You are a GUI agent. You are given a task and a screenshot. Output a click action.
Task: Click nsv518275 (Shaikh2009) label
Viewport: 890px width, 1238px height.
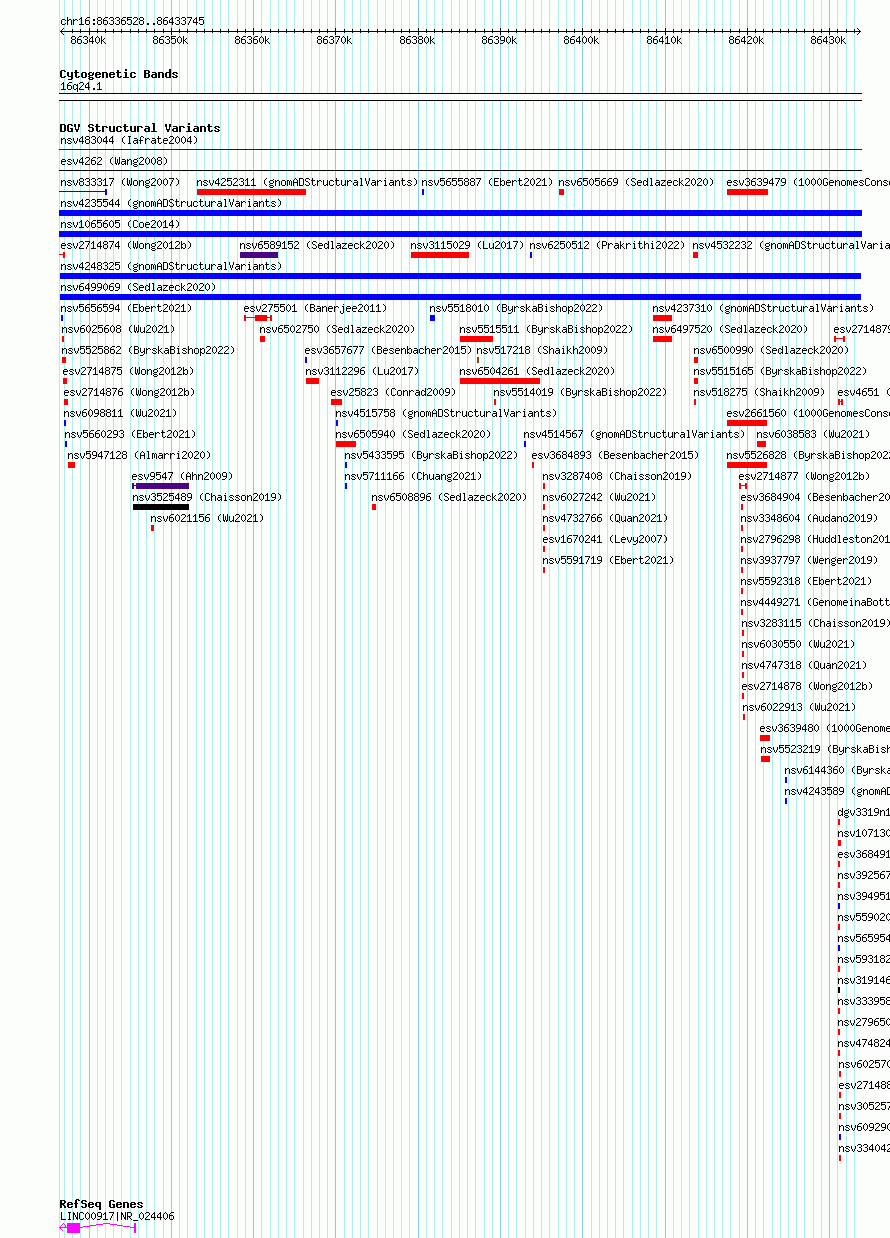point(759,392)
